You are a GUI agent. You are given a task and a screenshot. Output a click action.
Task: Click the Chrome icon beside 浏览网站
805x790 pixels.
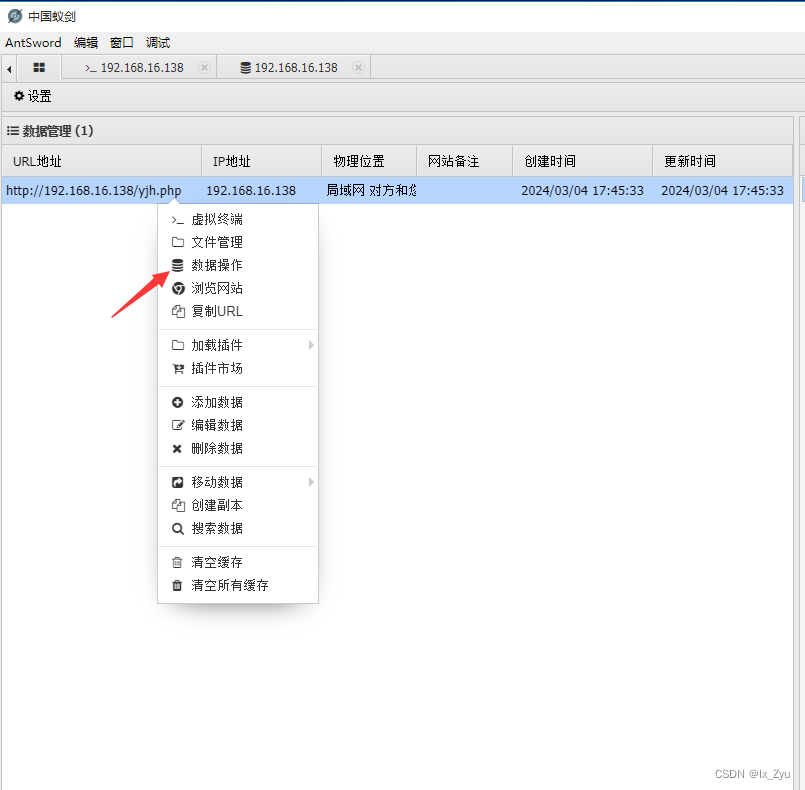coord(178,288)
